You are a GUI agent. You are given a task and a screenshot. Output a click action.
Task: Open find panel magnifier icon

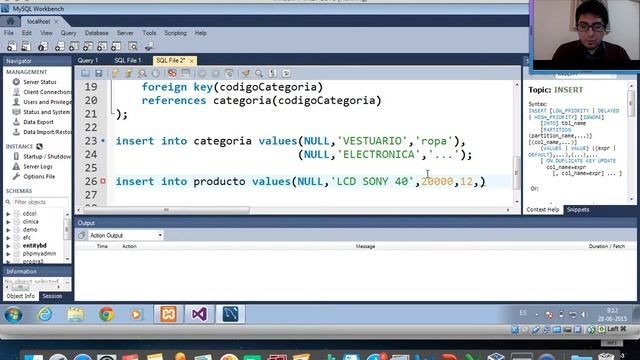point(259,73)
